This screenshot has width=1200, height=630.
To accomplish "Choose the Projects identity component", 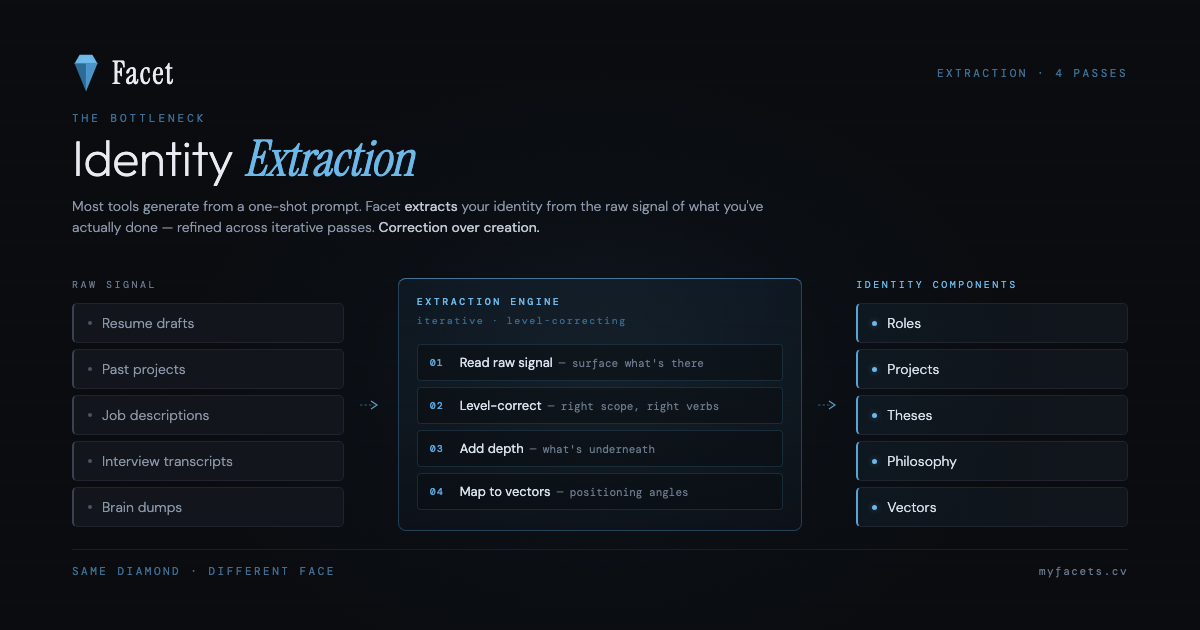I will [992, 369].
